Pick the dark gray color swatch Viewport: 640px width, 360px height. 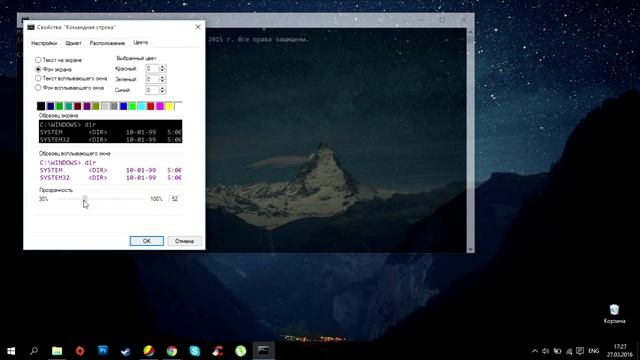[x=114, y=106]
